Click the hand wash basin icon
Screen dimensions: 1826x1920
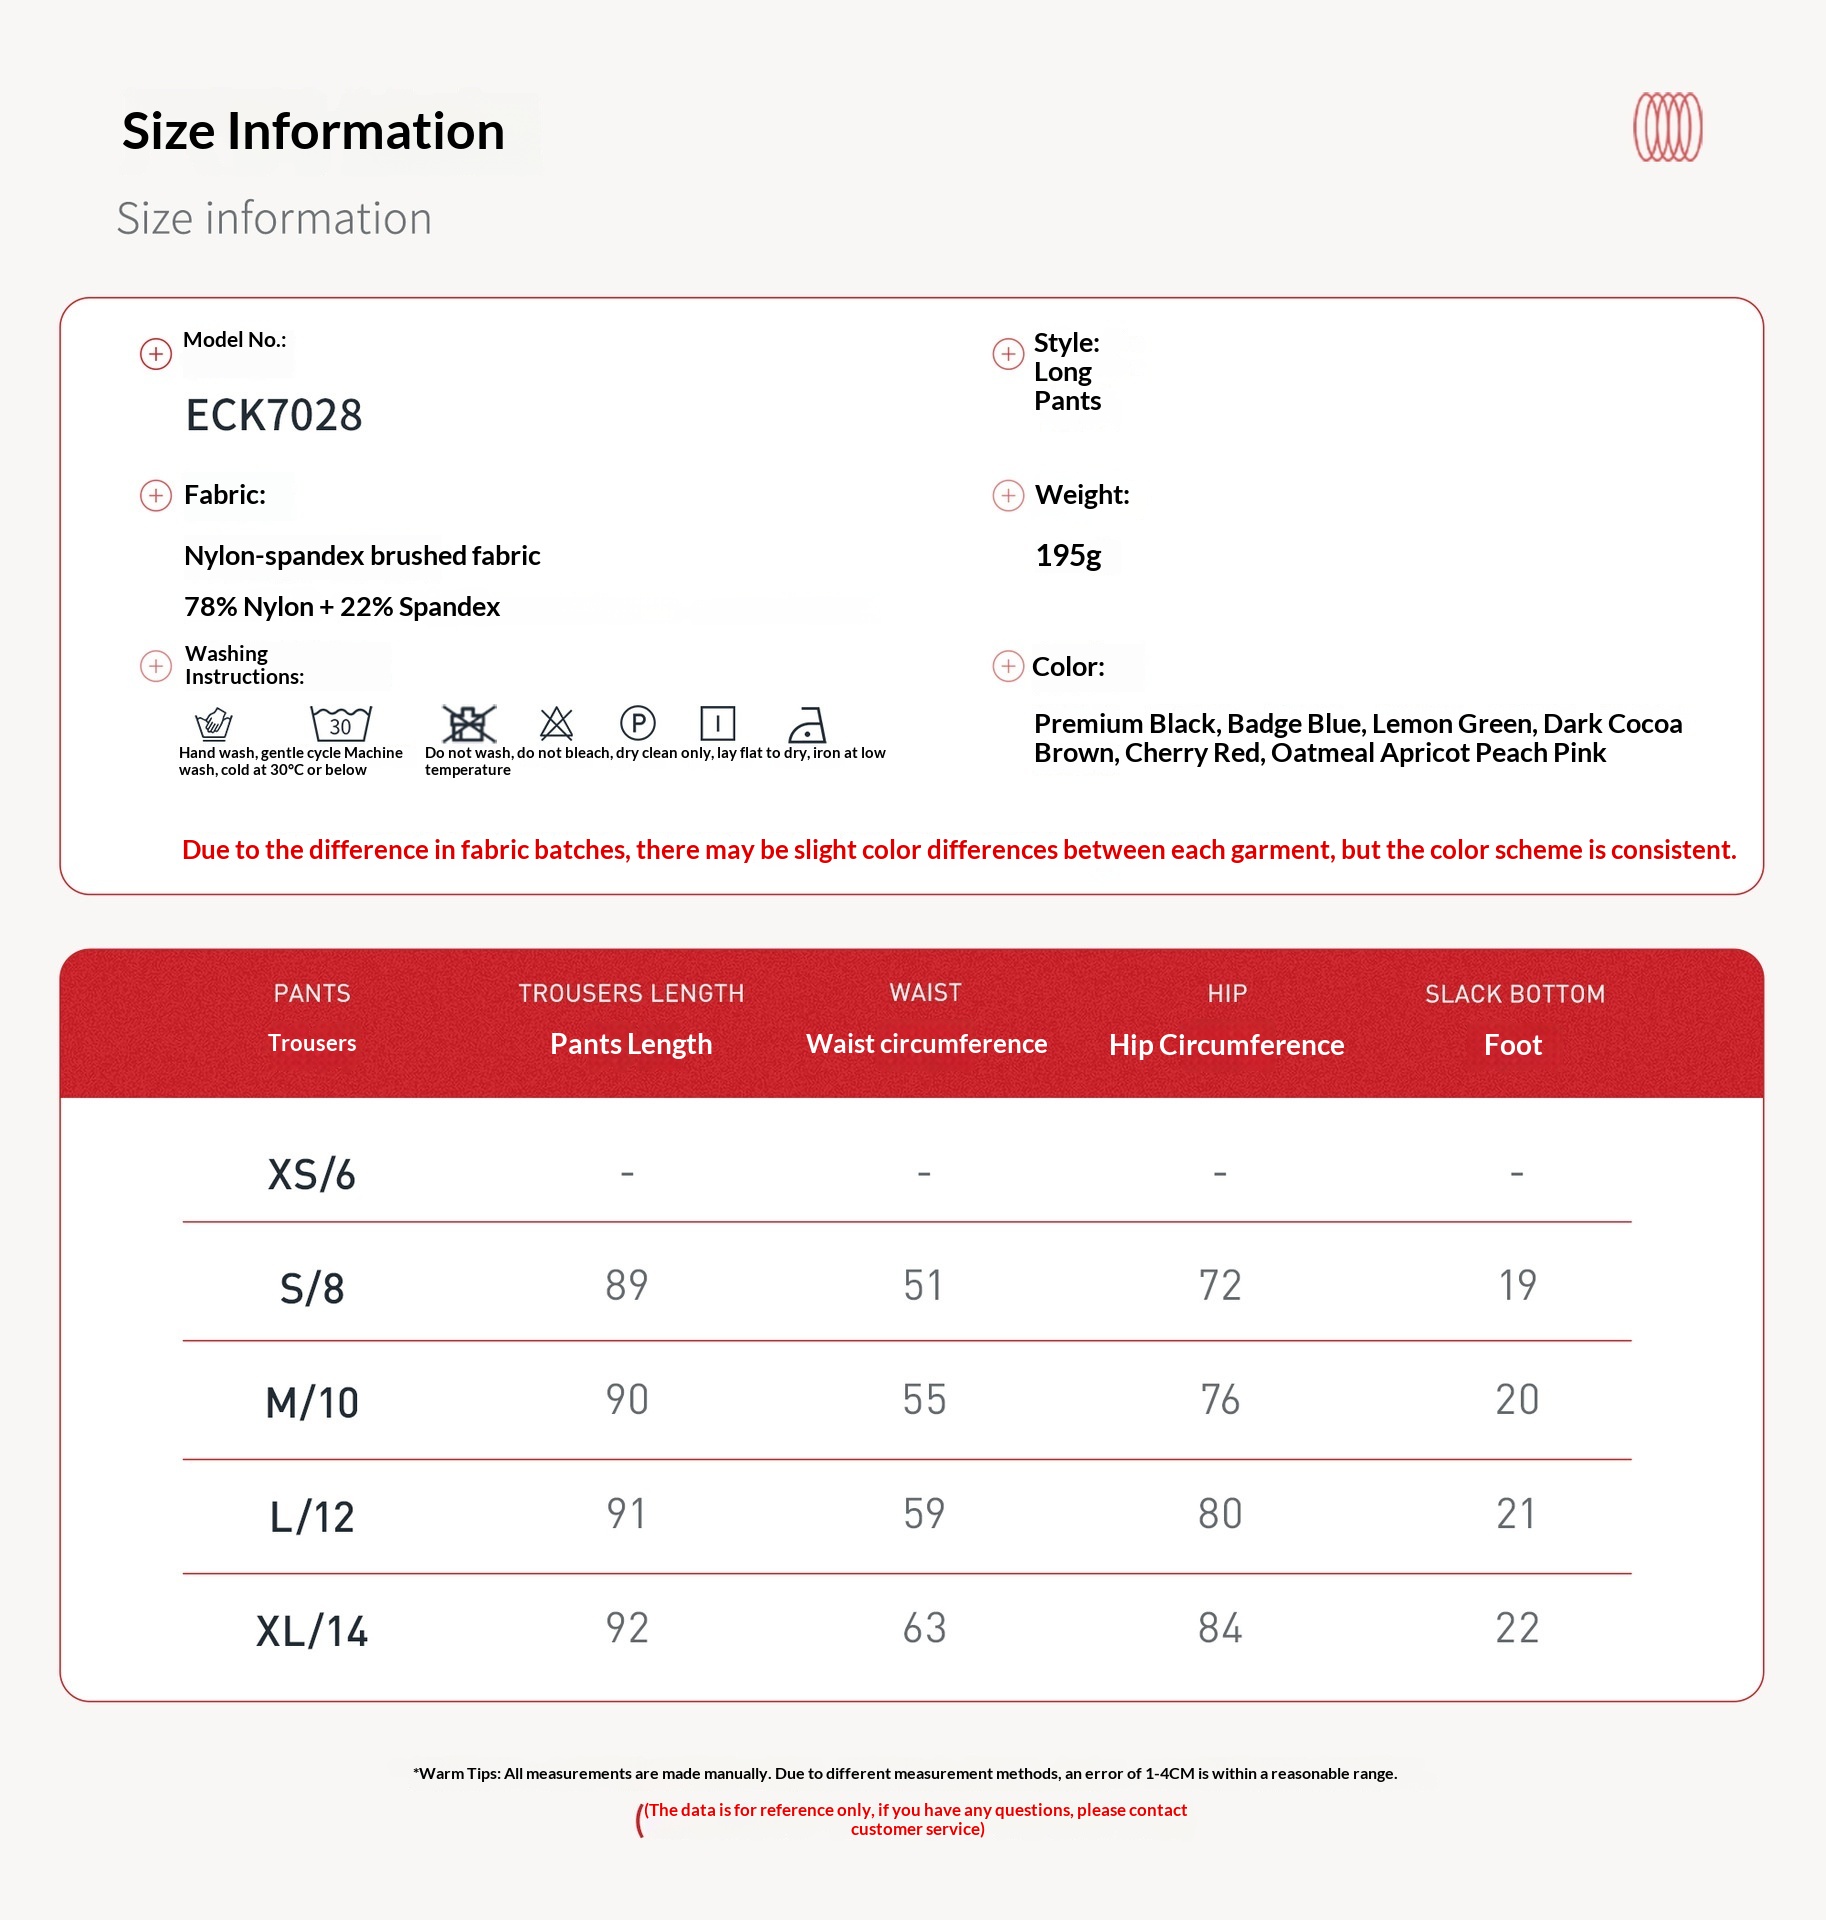(x=214, y=723)
